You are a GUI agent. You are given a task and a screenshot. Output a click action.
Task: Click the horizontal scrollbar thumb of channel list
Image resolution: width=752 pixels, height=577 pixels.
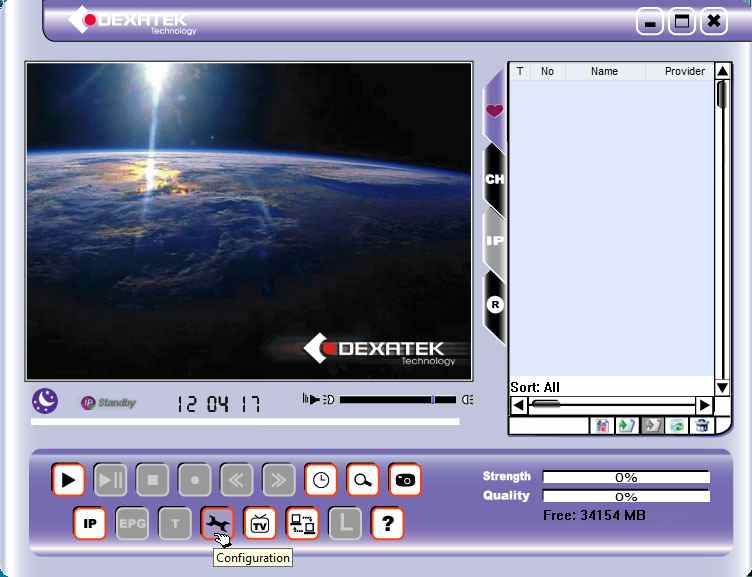pyautogui.click(x=546, y=404)
